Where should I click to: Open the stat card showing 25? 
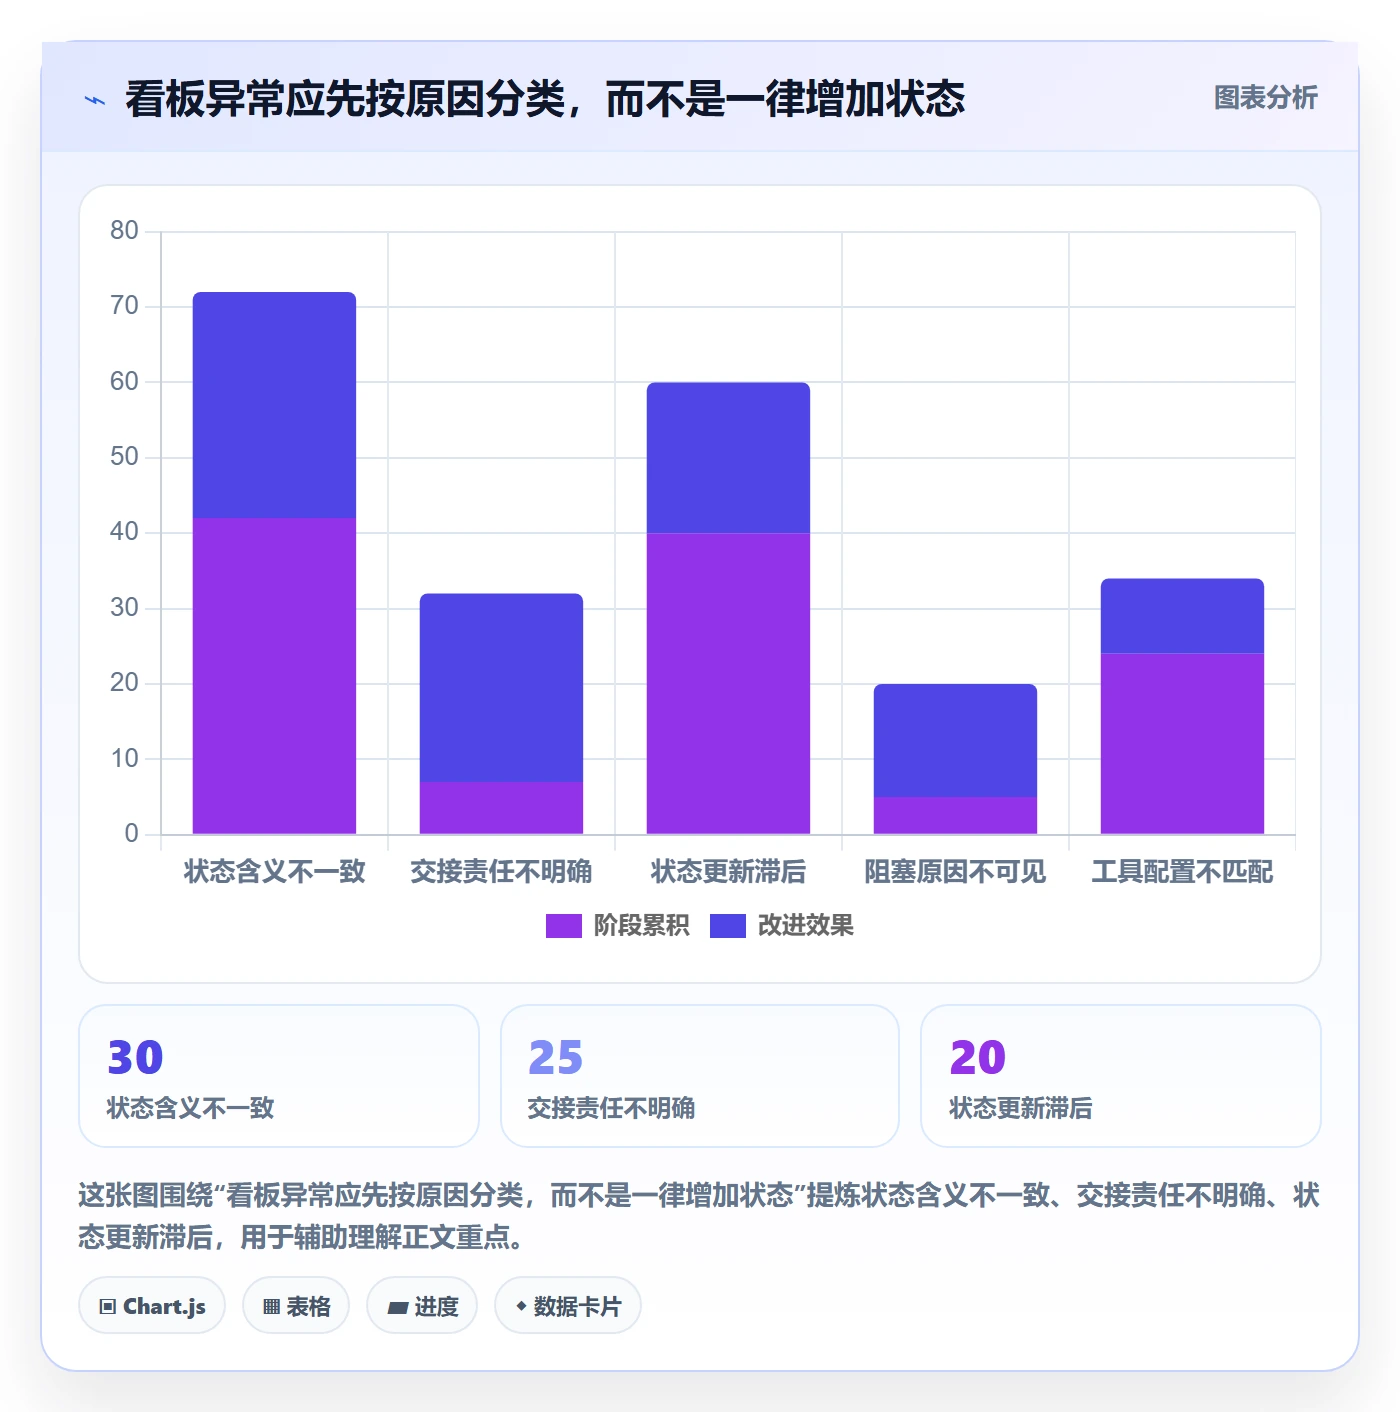pyautogui.click(x=700, y=1076)
